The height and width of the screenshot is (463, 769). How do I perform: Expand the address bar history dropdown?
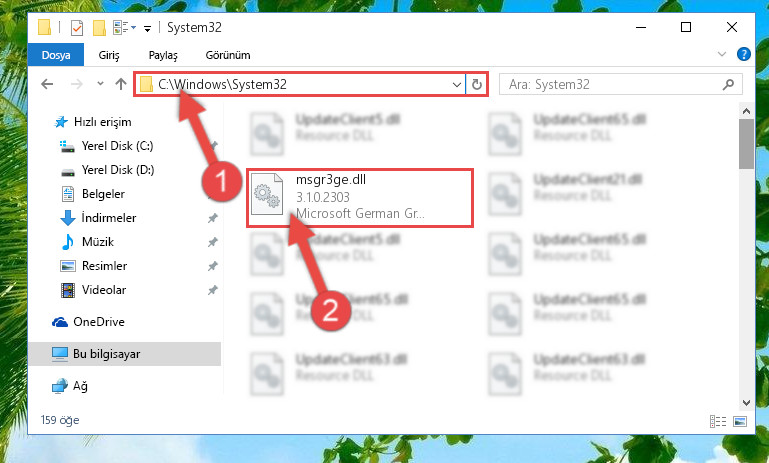click(456, 84)
